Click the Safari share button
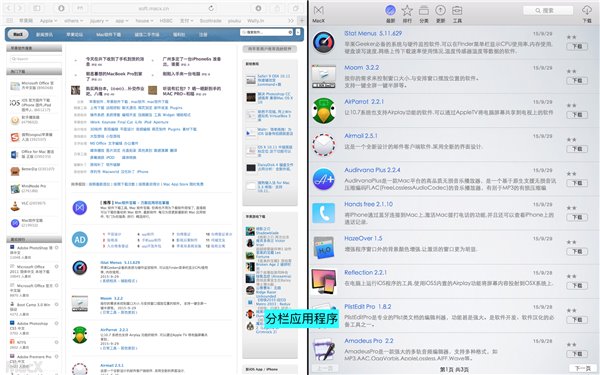The width and height of the screenshot is (600, 375). pyautogui.click(x=277, y=8)
